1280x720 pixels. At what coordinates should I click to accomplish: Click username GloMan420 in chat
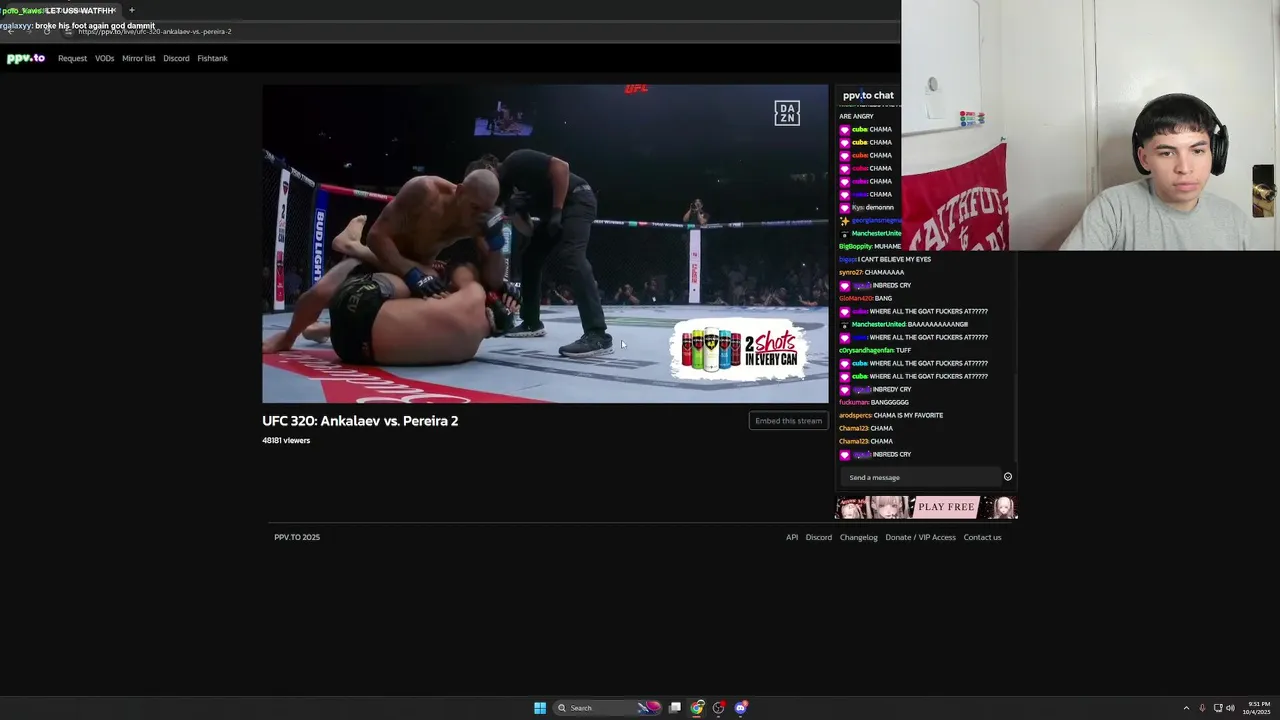[x=855, y=298]
